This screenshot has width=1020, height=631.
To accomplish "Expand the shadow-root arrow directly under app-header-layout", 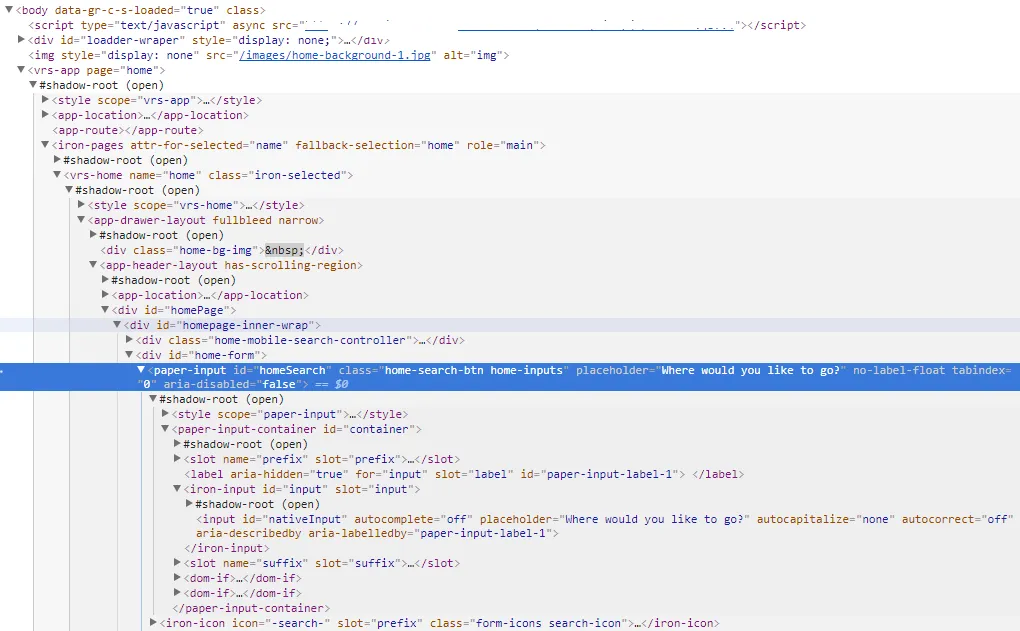I will (x=105, y=280).
